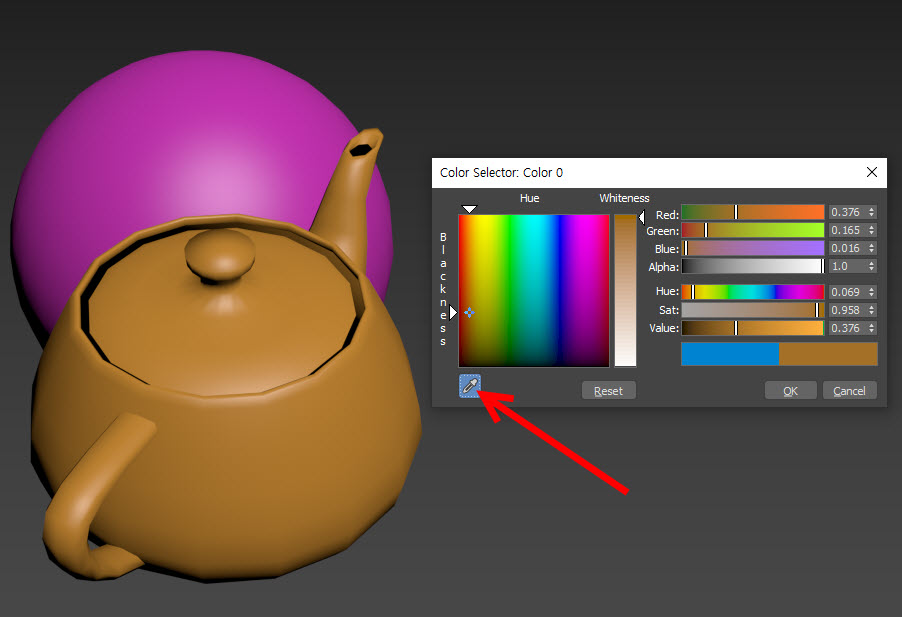The image size is (902, 617).
Task: Click the Blue spinner arrows
Action: pyautogui.click(x=872, y=248)
